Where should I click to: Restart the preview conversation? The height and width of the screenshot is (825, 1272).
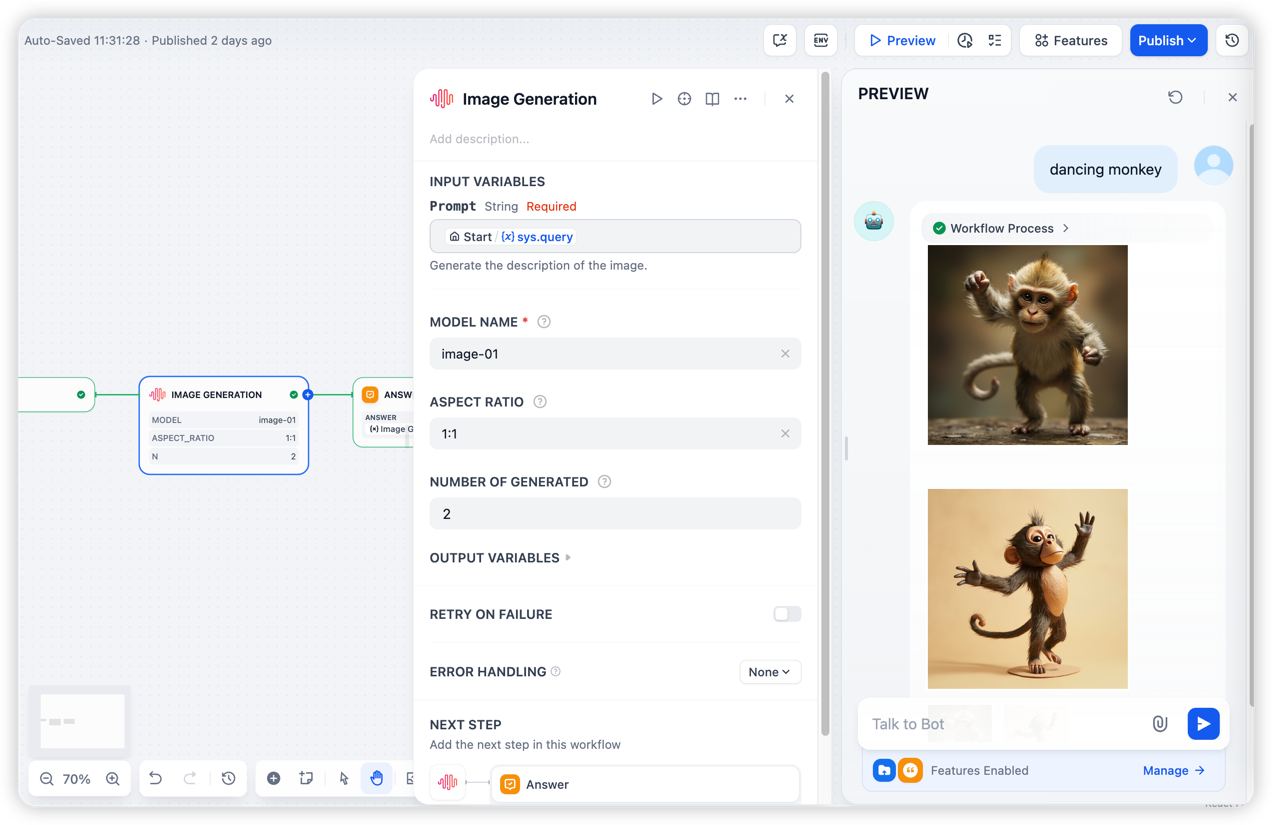1175,97
